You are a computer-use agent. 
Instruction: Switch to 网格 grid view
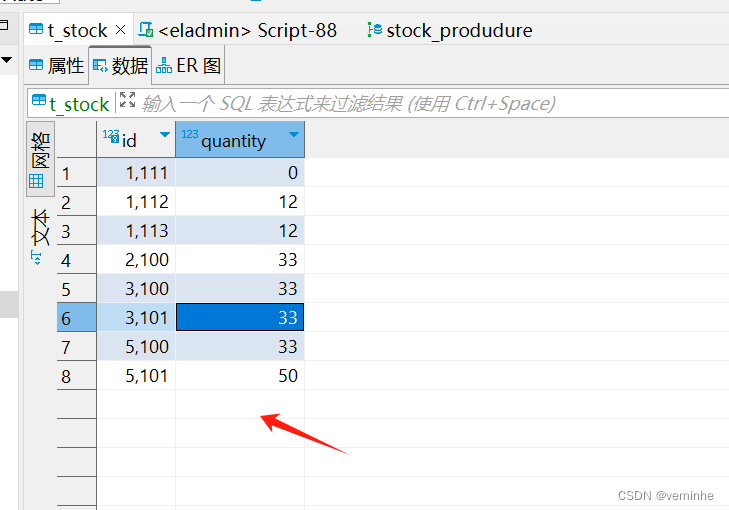[40, 159]
